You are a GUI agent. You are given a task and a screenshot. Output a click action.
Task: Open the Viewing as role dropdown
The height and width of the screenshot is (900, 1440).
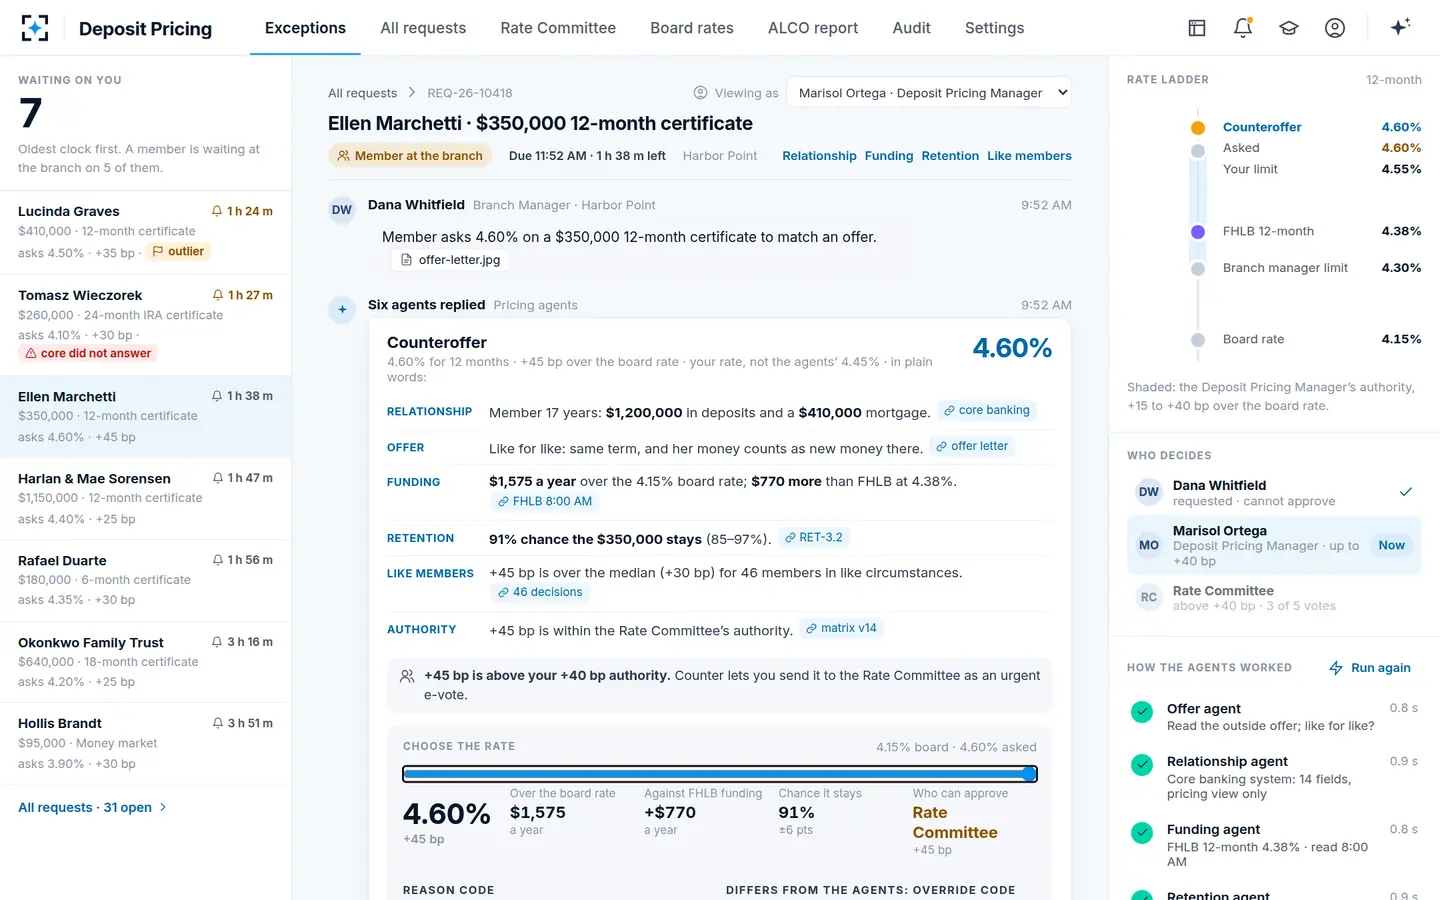929,93
